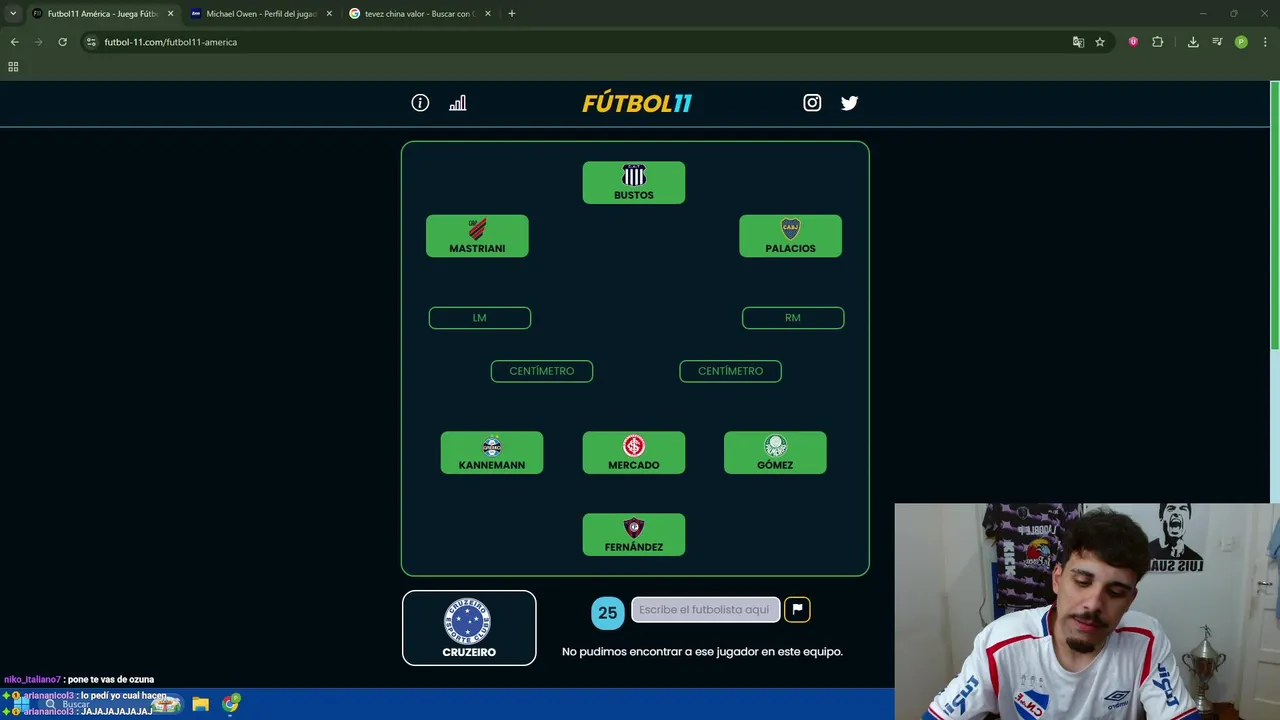The width and height of the screenshot is (1280, 720).
Task: Switch to tevez china valor tab
Action: coord(420,14)
